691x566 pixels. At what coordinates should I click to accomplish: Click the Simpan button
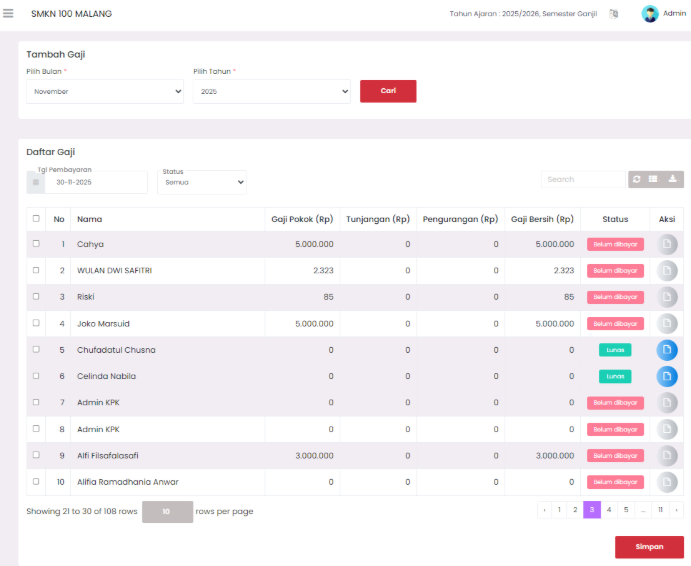(649, 547)
